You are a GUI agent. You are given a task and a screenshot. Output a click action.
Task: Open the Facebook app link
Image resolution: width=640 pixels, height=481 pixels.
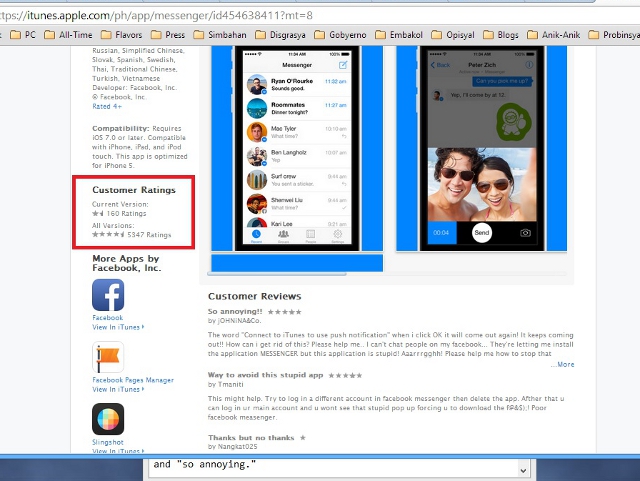pos(107,318)
